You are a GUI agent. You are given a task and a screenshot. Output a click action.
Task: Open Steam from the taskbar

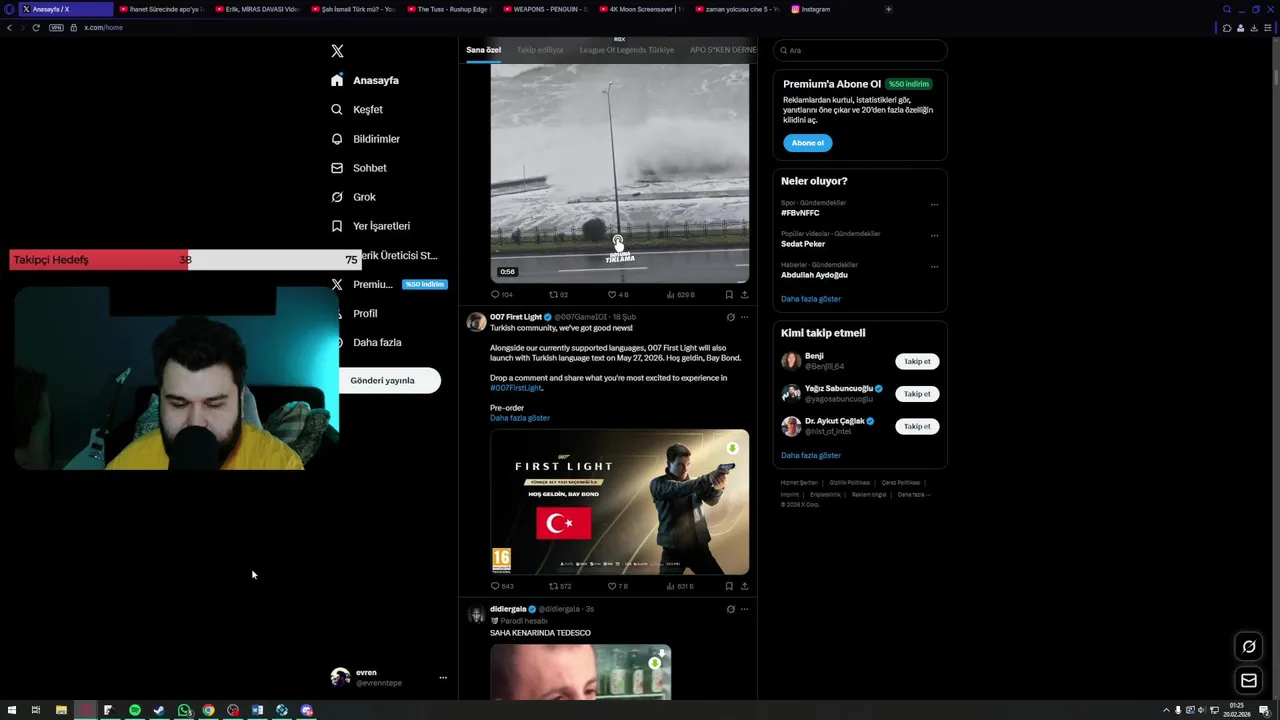pos(159,710)
